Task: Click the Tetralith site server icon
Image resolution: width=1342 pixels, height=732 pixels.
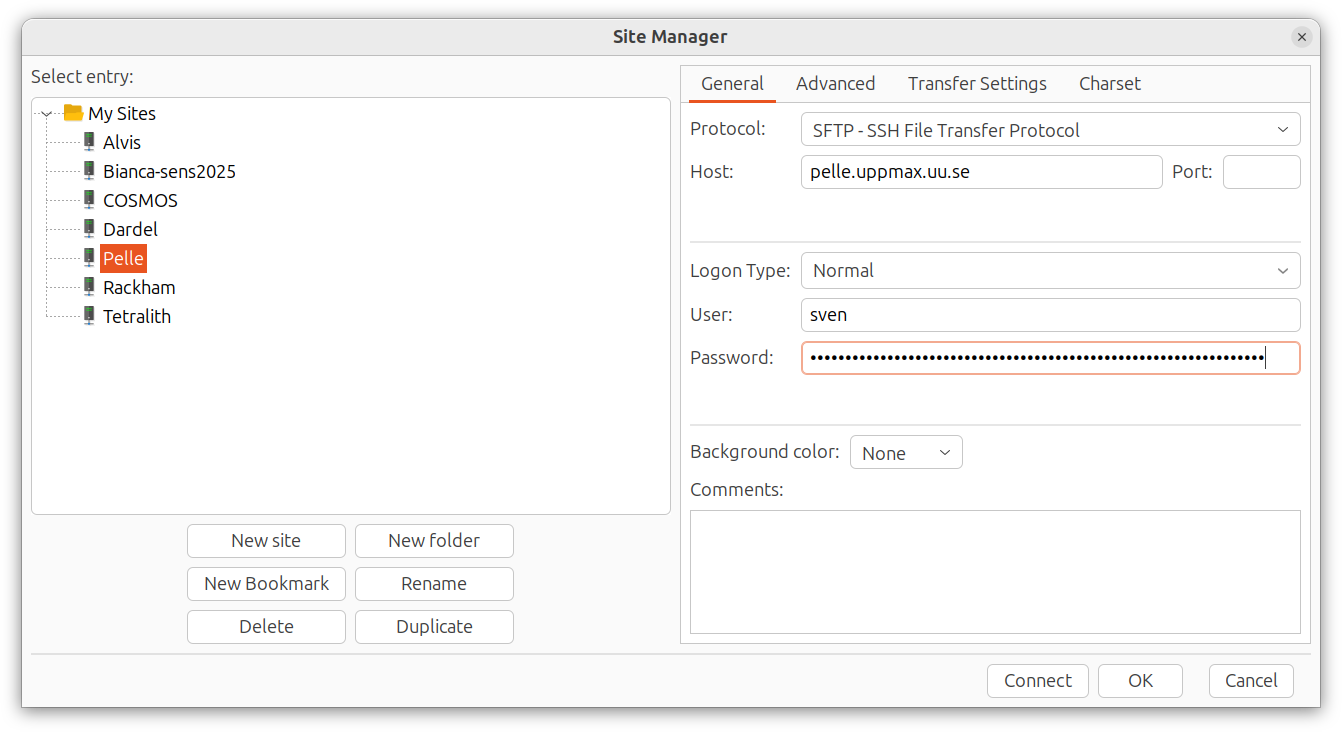Action: point(89,316)
